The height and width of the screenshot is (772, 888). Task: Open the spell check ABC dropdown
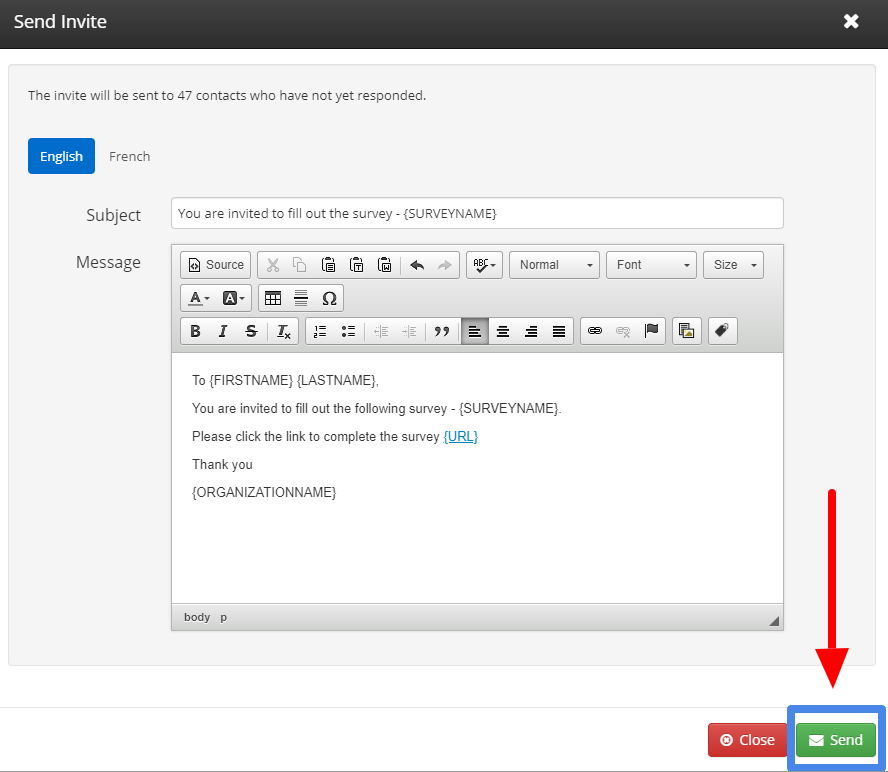484,265
